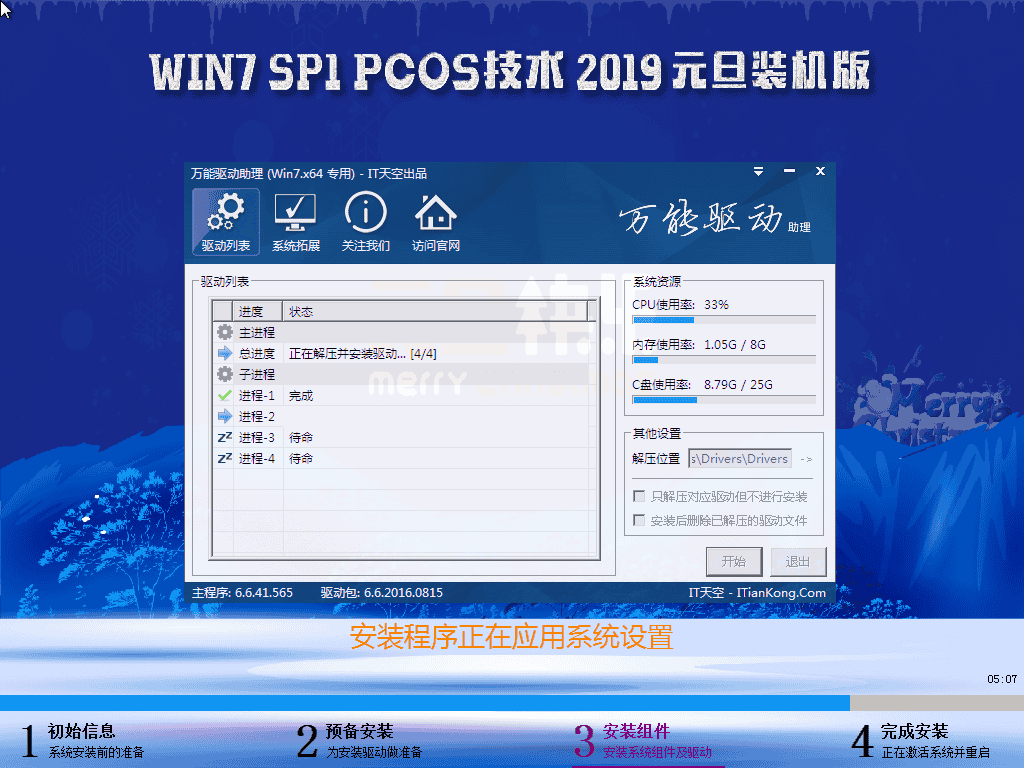Click the sleep icon beside 进程-3
This screenshot has width=1024, height=768.
(225, 437)
